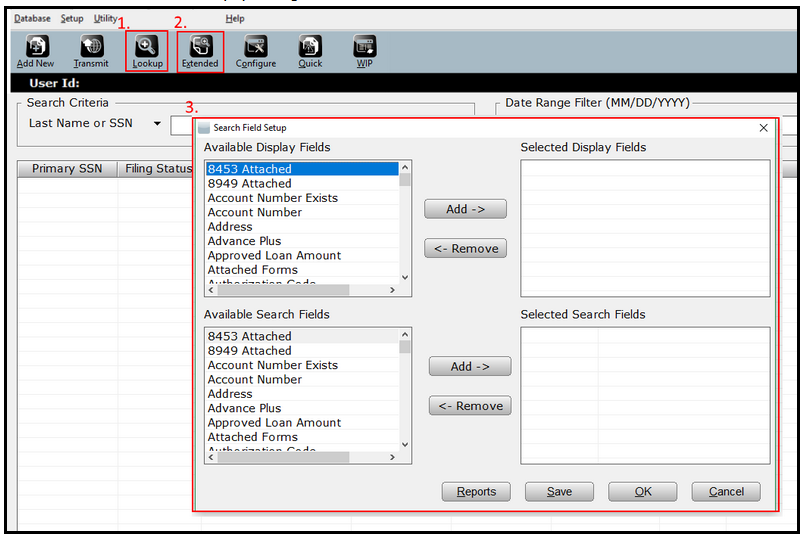Click the Configure toolbar icon

(x=256, y=51)
